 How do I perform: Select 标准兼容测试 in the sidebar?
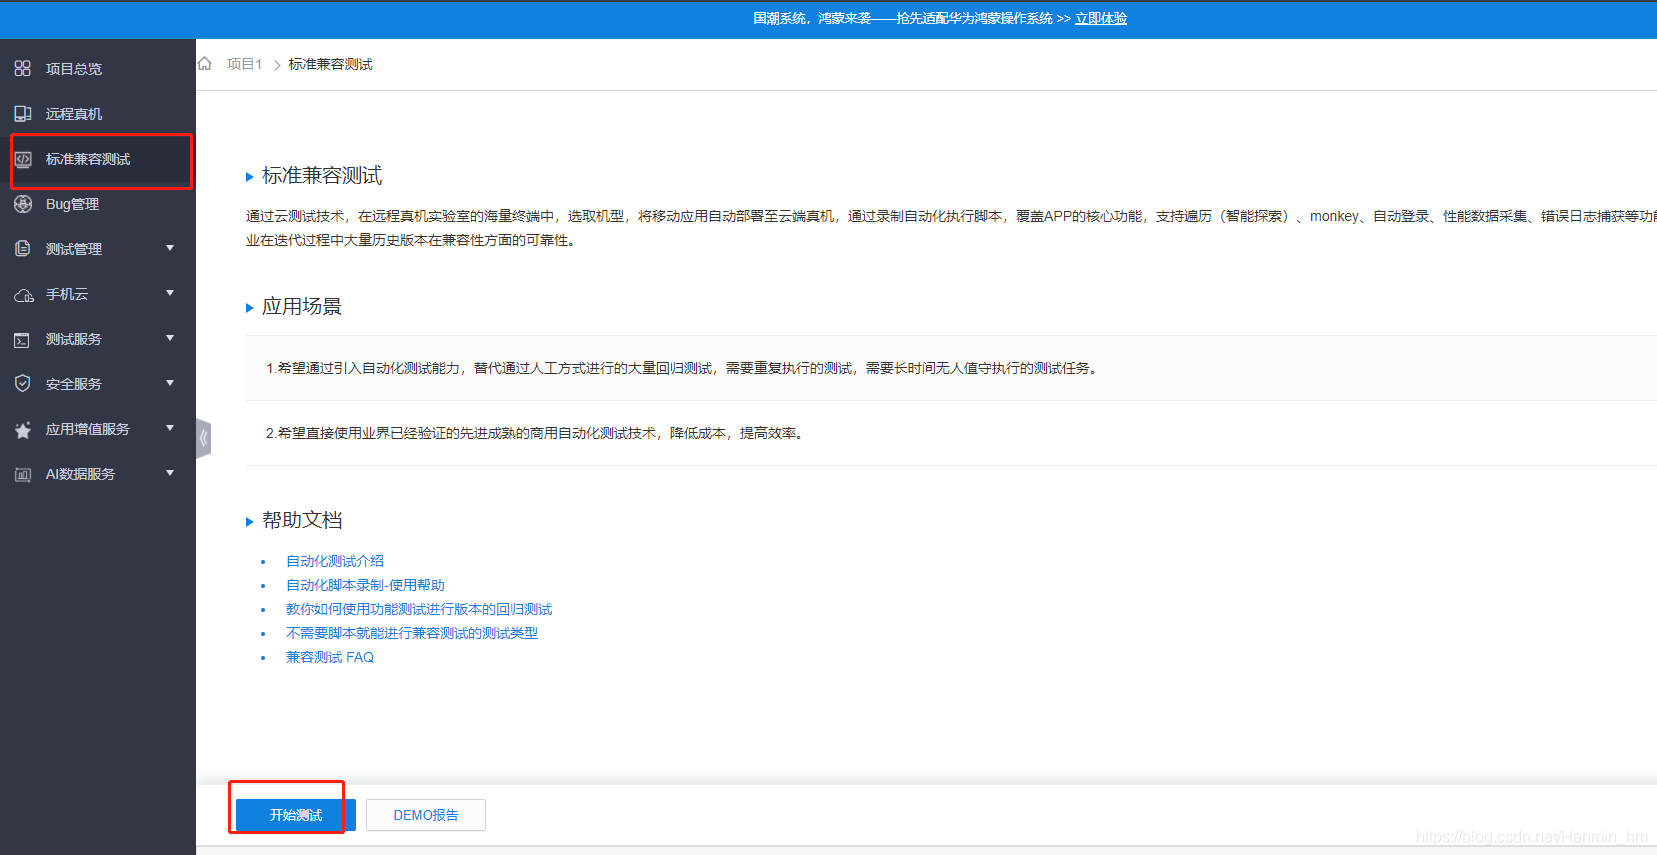98,159
